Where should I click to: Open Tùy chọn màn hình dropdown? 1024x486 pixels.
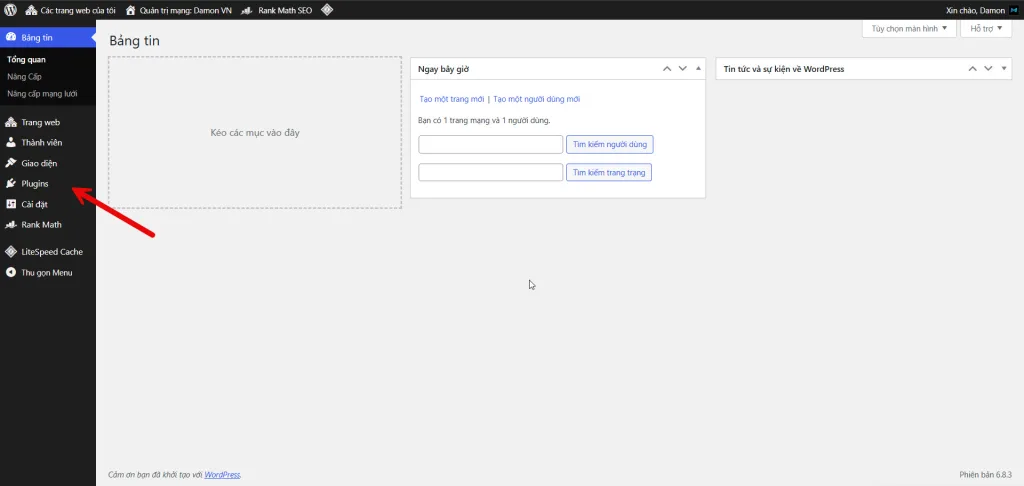pyautogui.click(x=909, y=29)
